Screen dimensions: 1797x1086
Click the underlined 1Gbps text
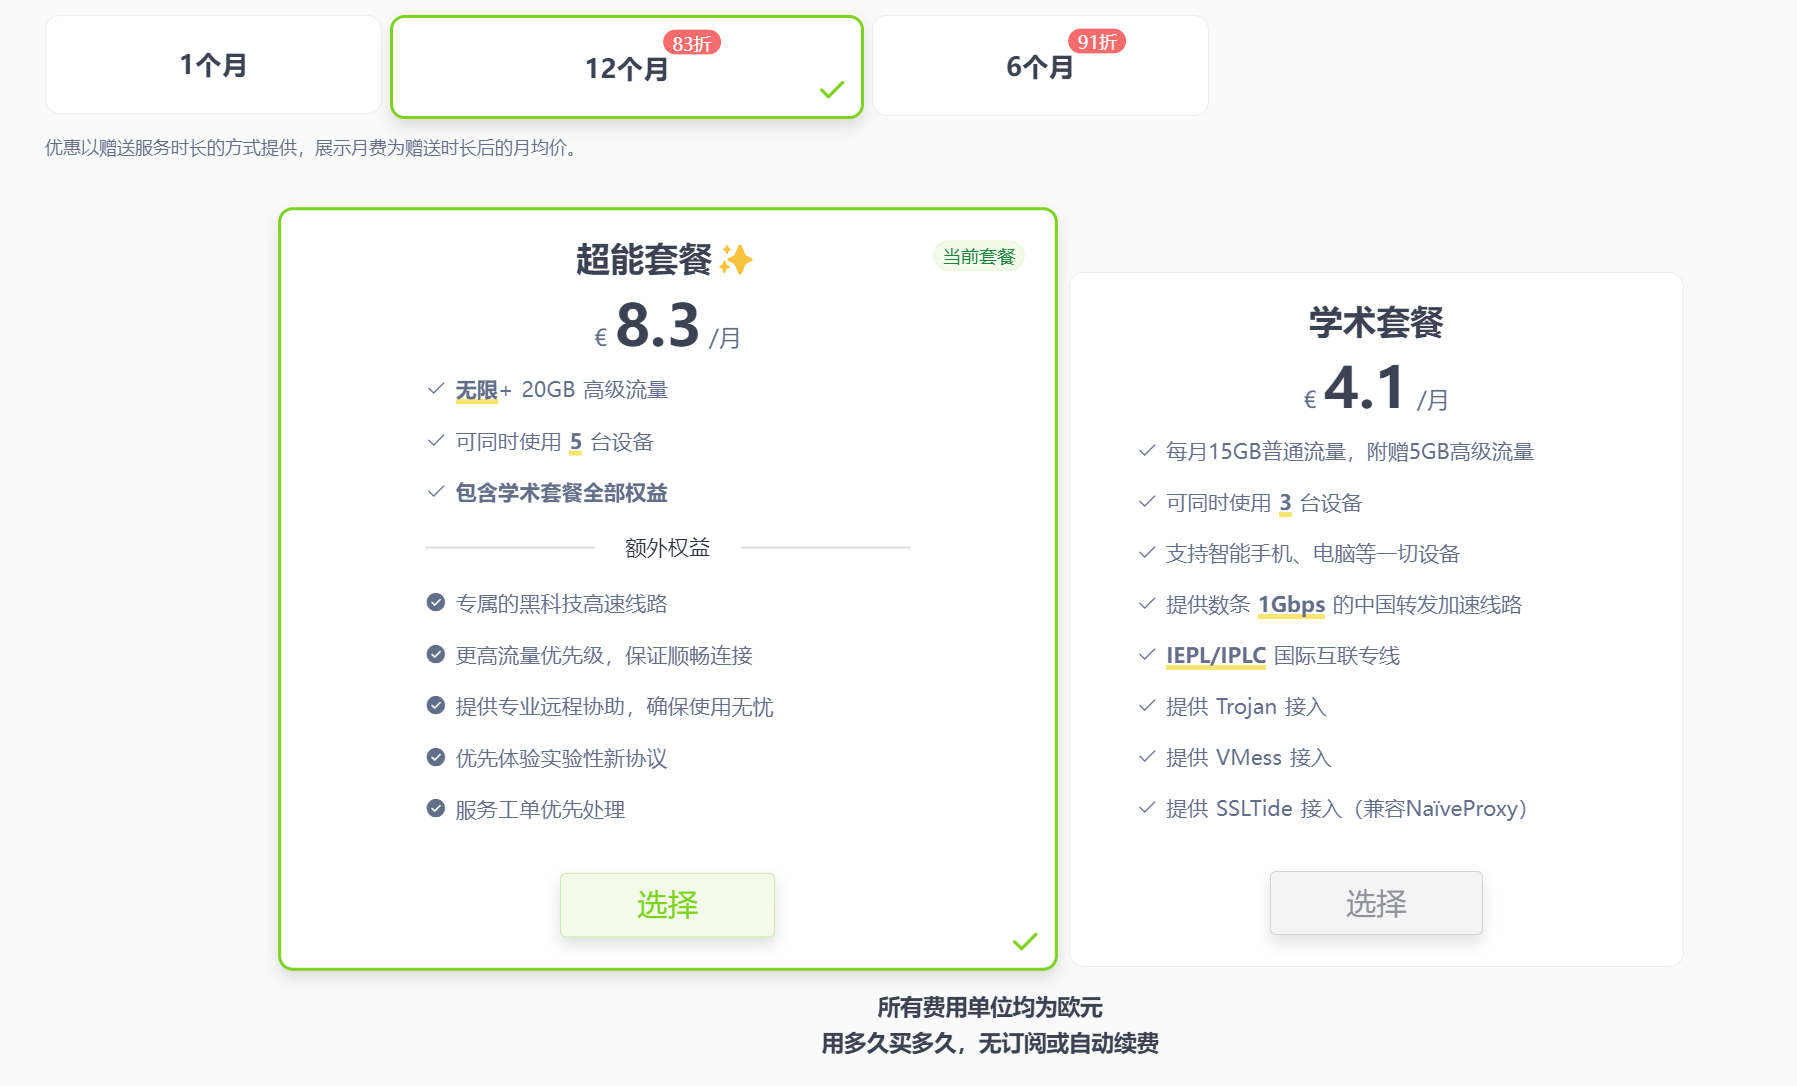[1291, 604]
